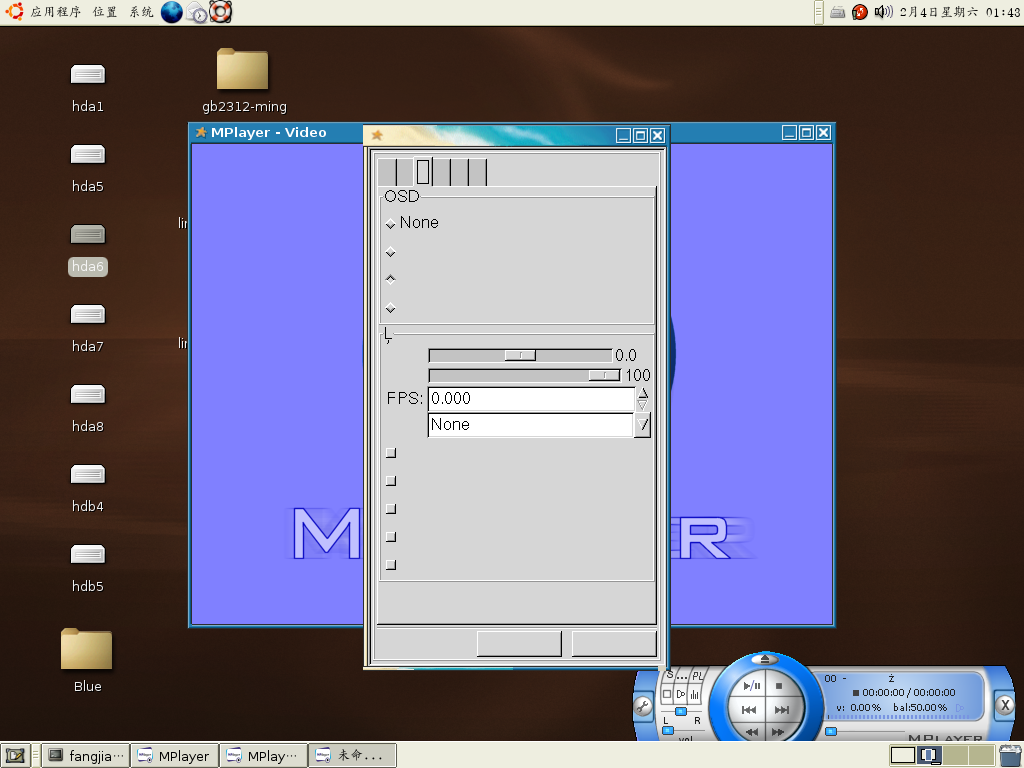The width and height of the screenshot is (1024, 768).
Task: Open the PL playlist button in MPlayer
Action: pos(697,675)
